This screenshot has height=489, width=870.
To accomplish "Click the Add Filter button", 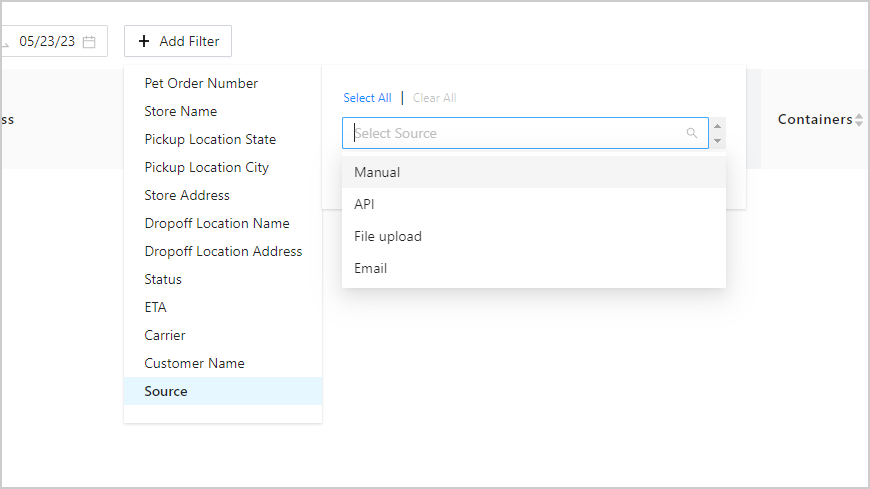I will [x=178, y=41].
